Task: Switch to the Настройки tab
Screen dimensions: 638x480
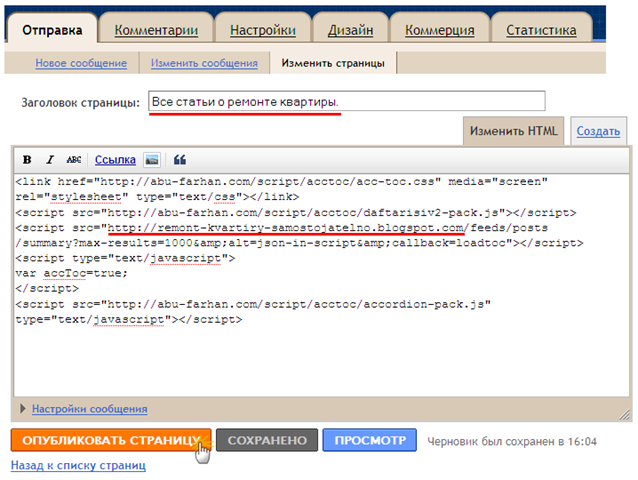Action: click(263, 30)
